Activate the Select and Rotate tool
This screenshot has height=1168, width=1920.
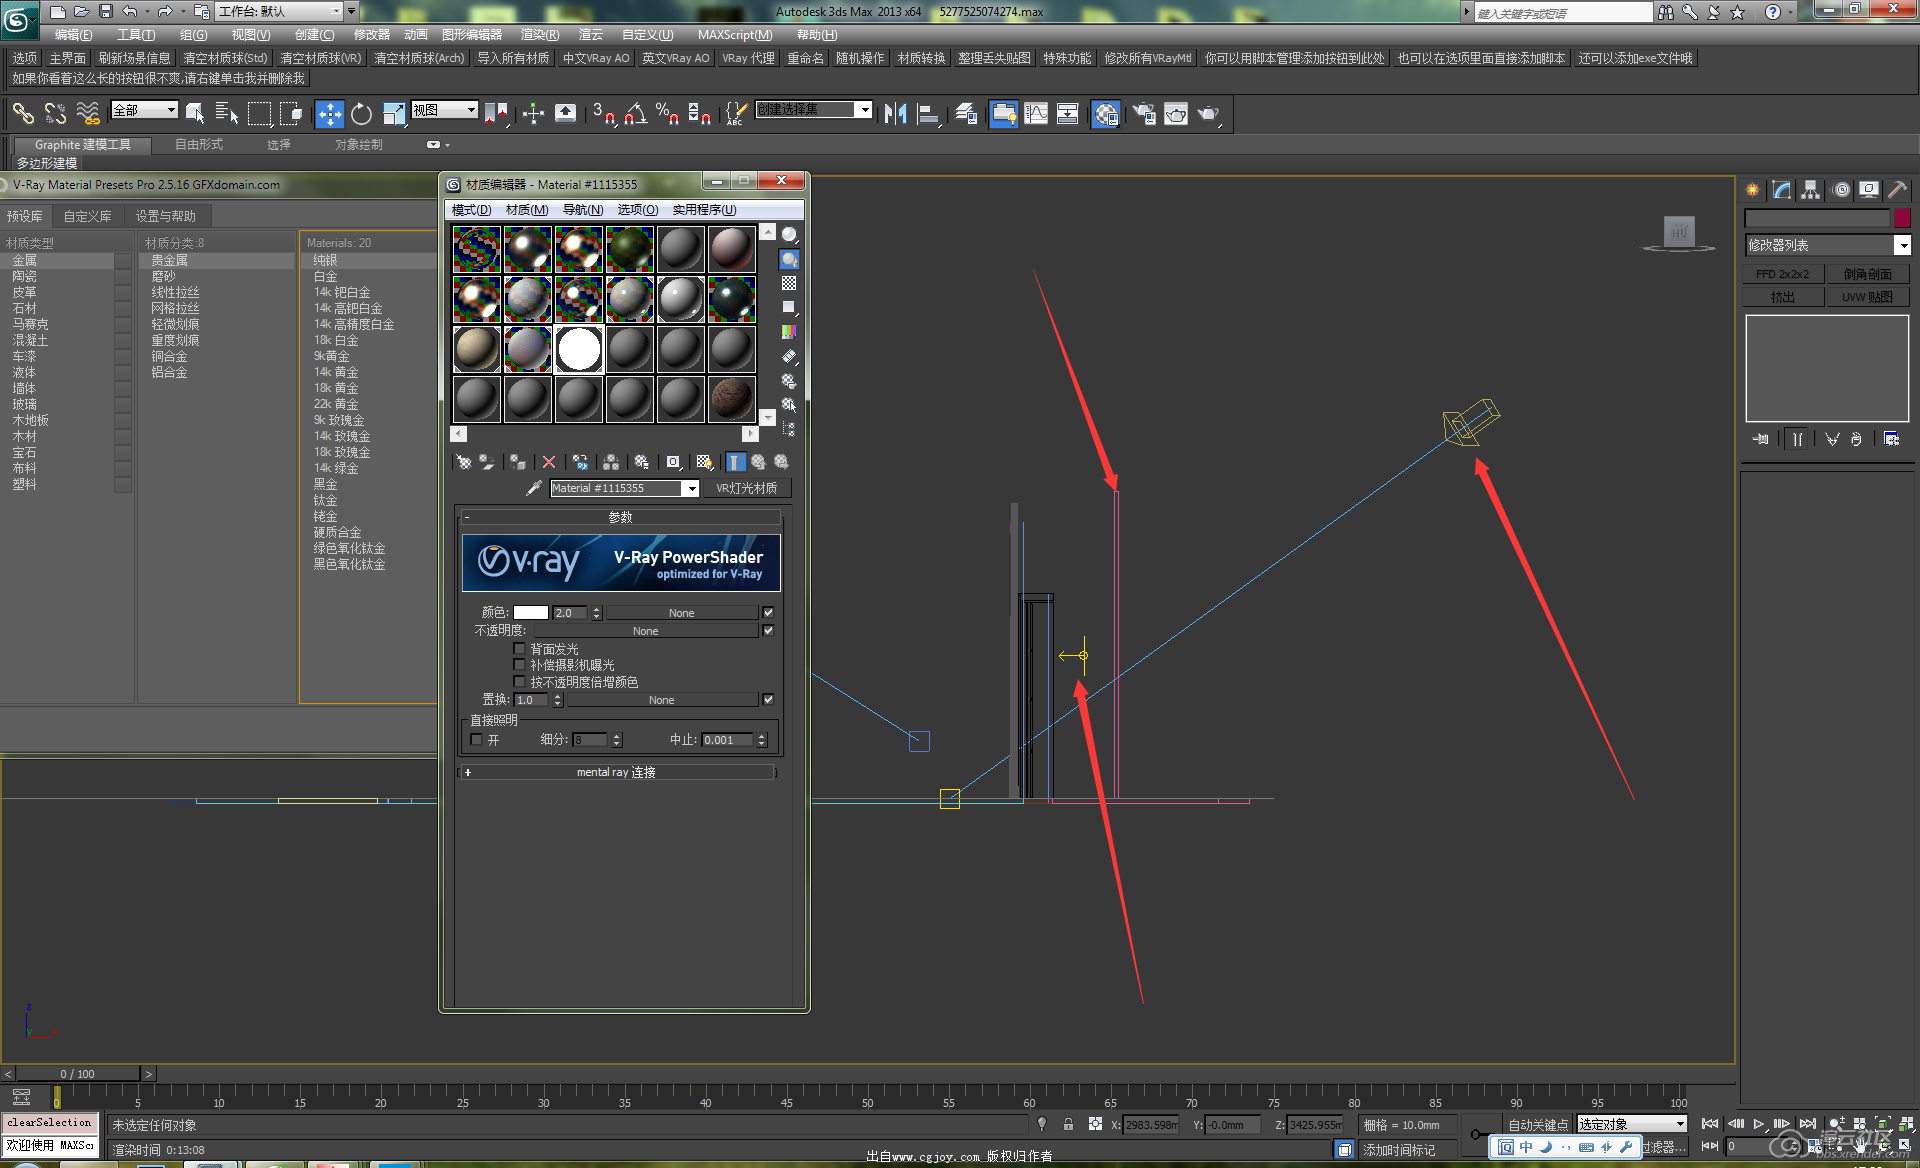[361, 114]
